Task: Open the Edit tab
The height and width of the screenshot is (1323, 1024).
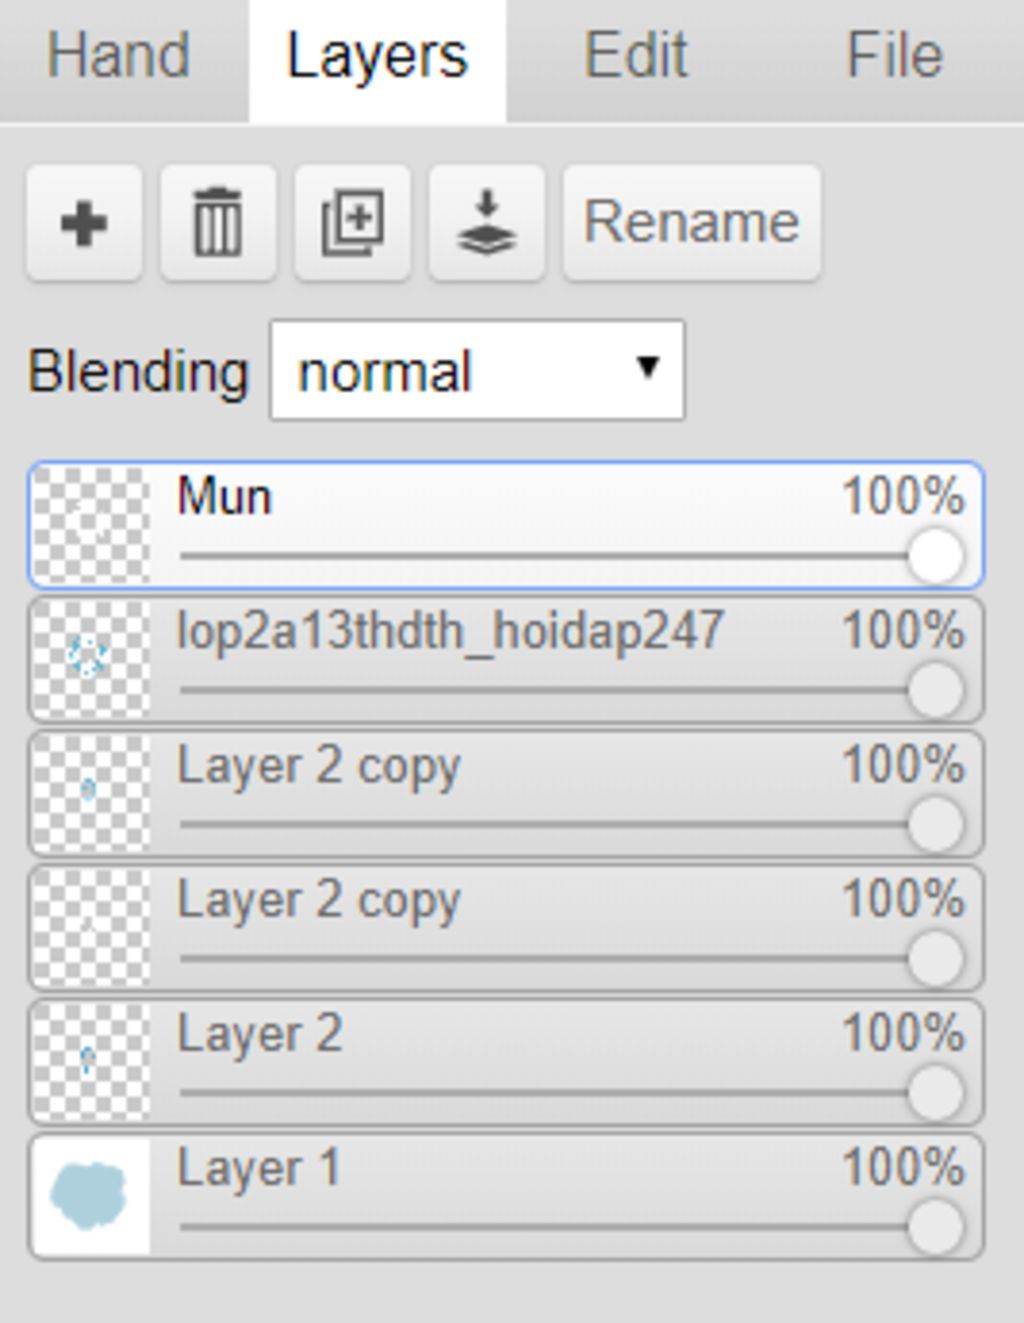Action: click(x=636, y=56)
